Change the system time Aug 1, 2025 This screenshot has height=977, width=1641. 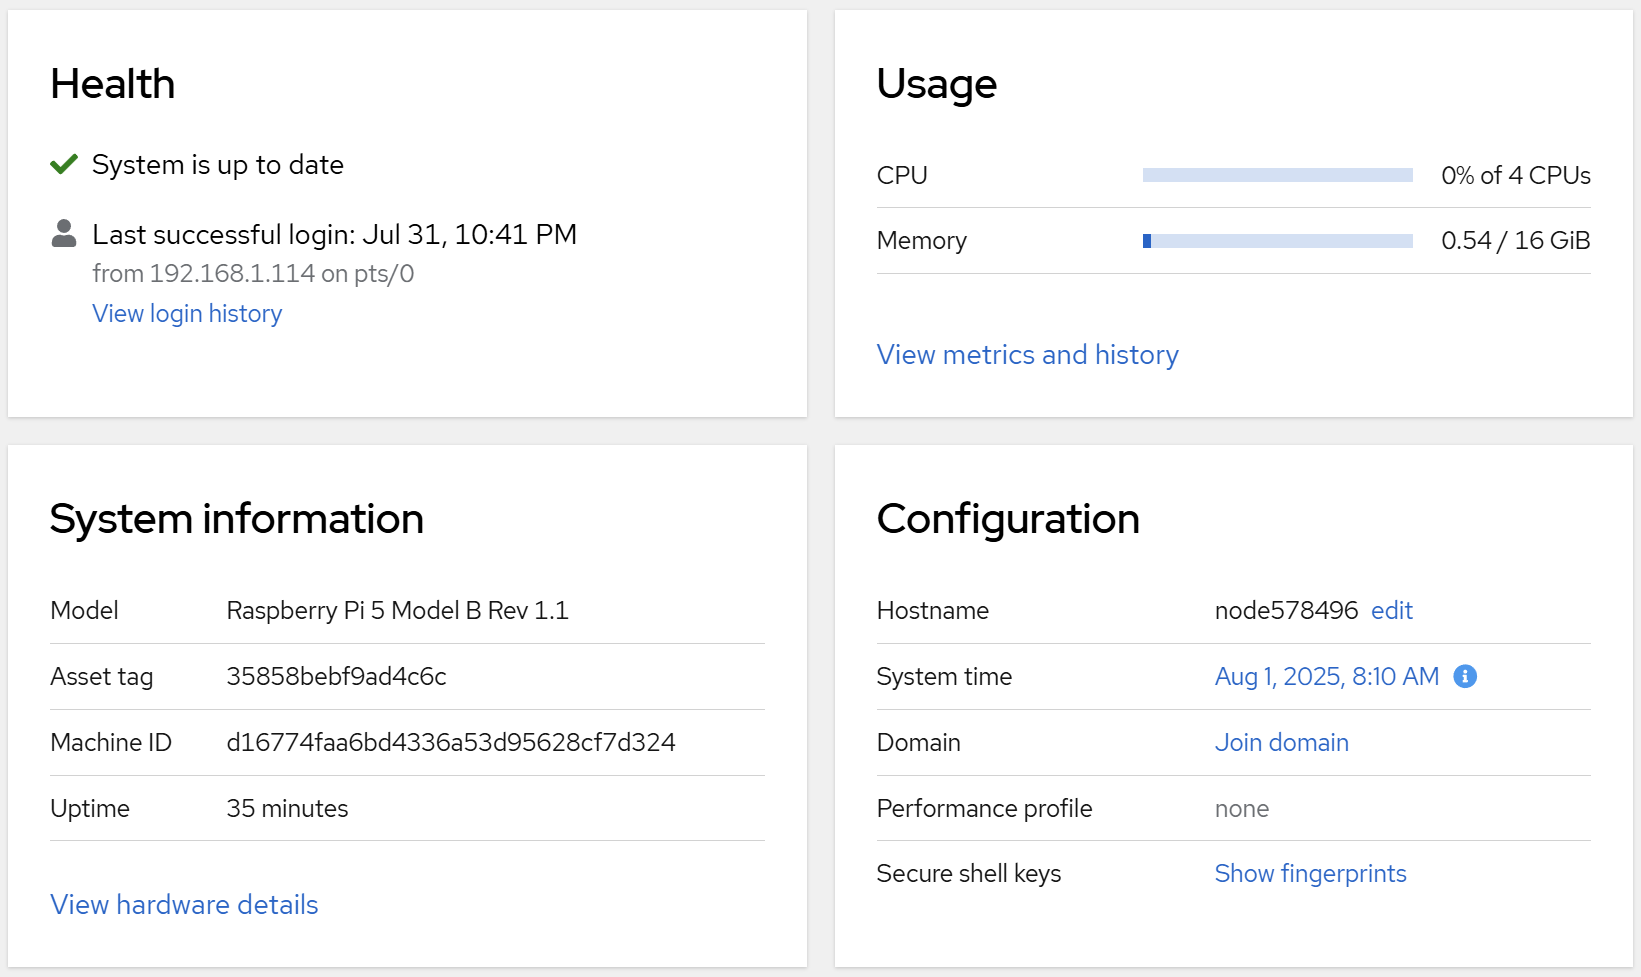pyautogui.click(x=1326, y=677)
